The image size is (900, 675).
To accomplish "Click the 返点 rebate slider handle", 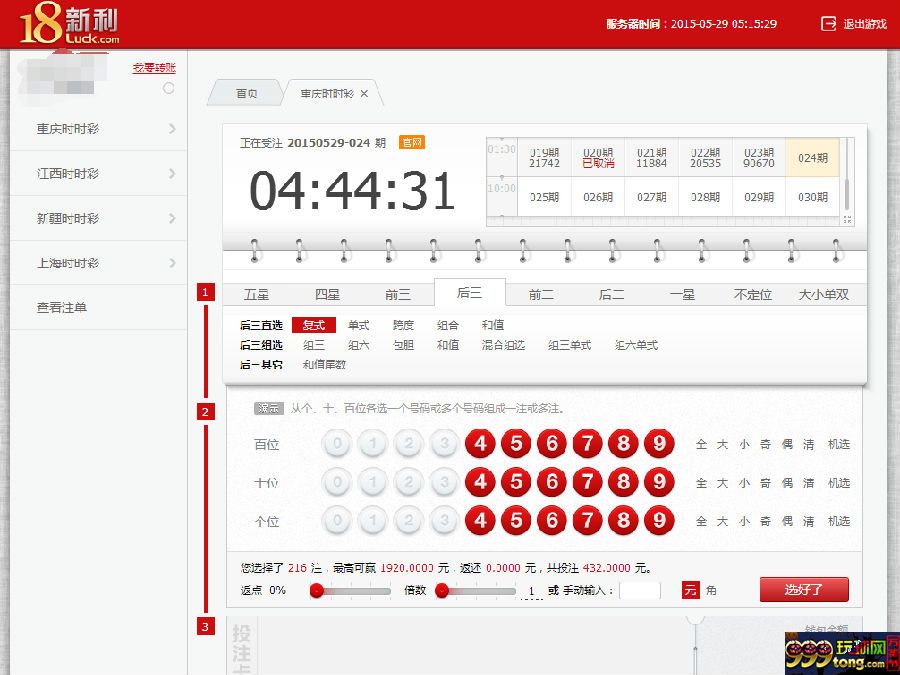I will pyautogui.click(x=316, y=590).
